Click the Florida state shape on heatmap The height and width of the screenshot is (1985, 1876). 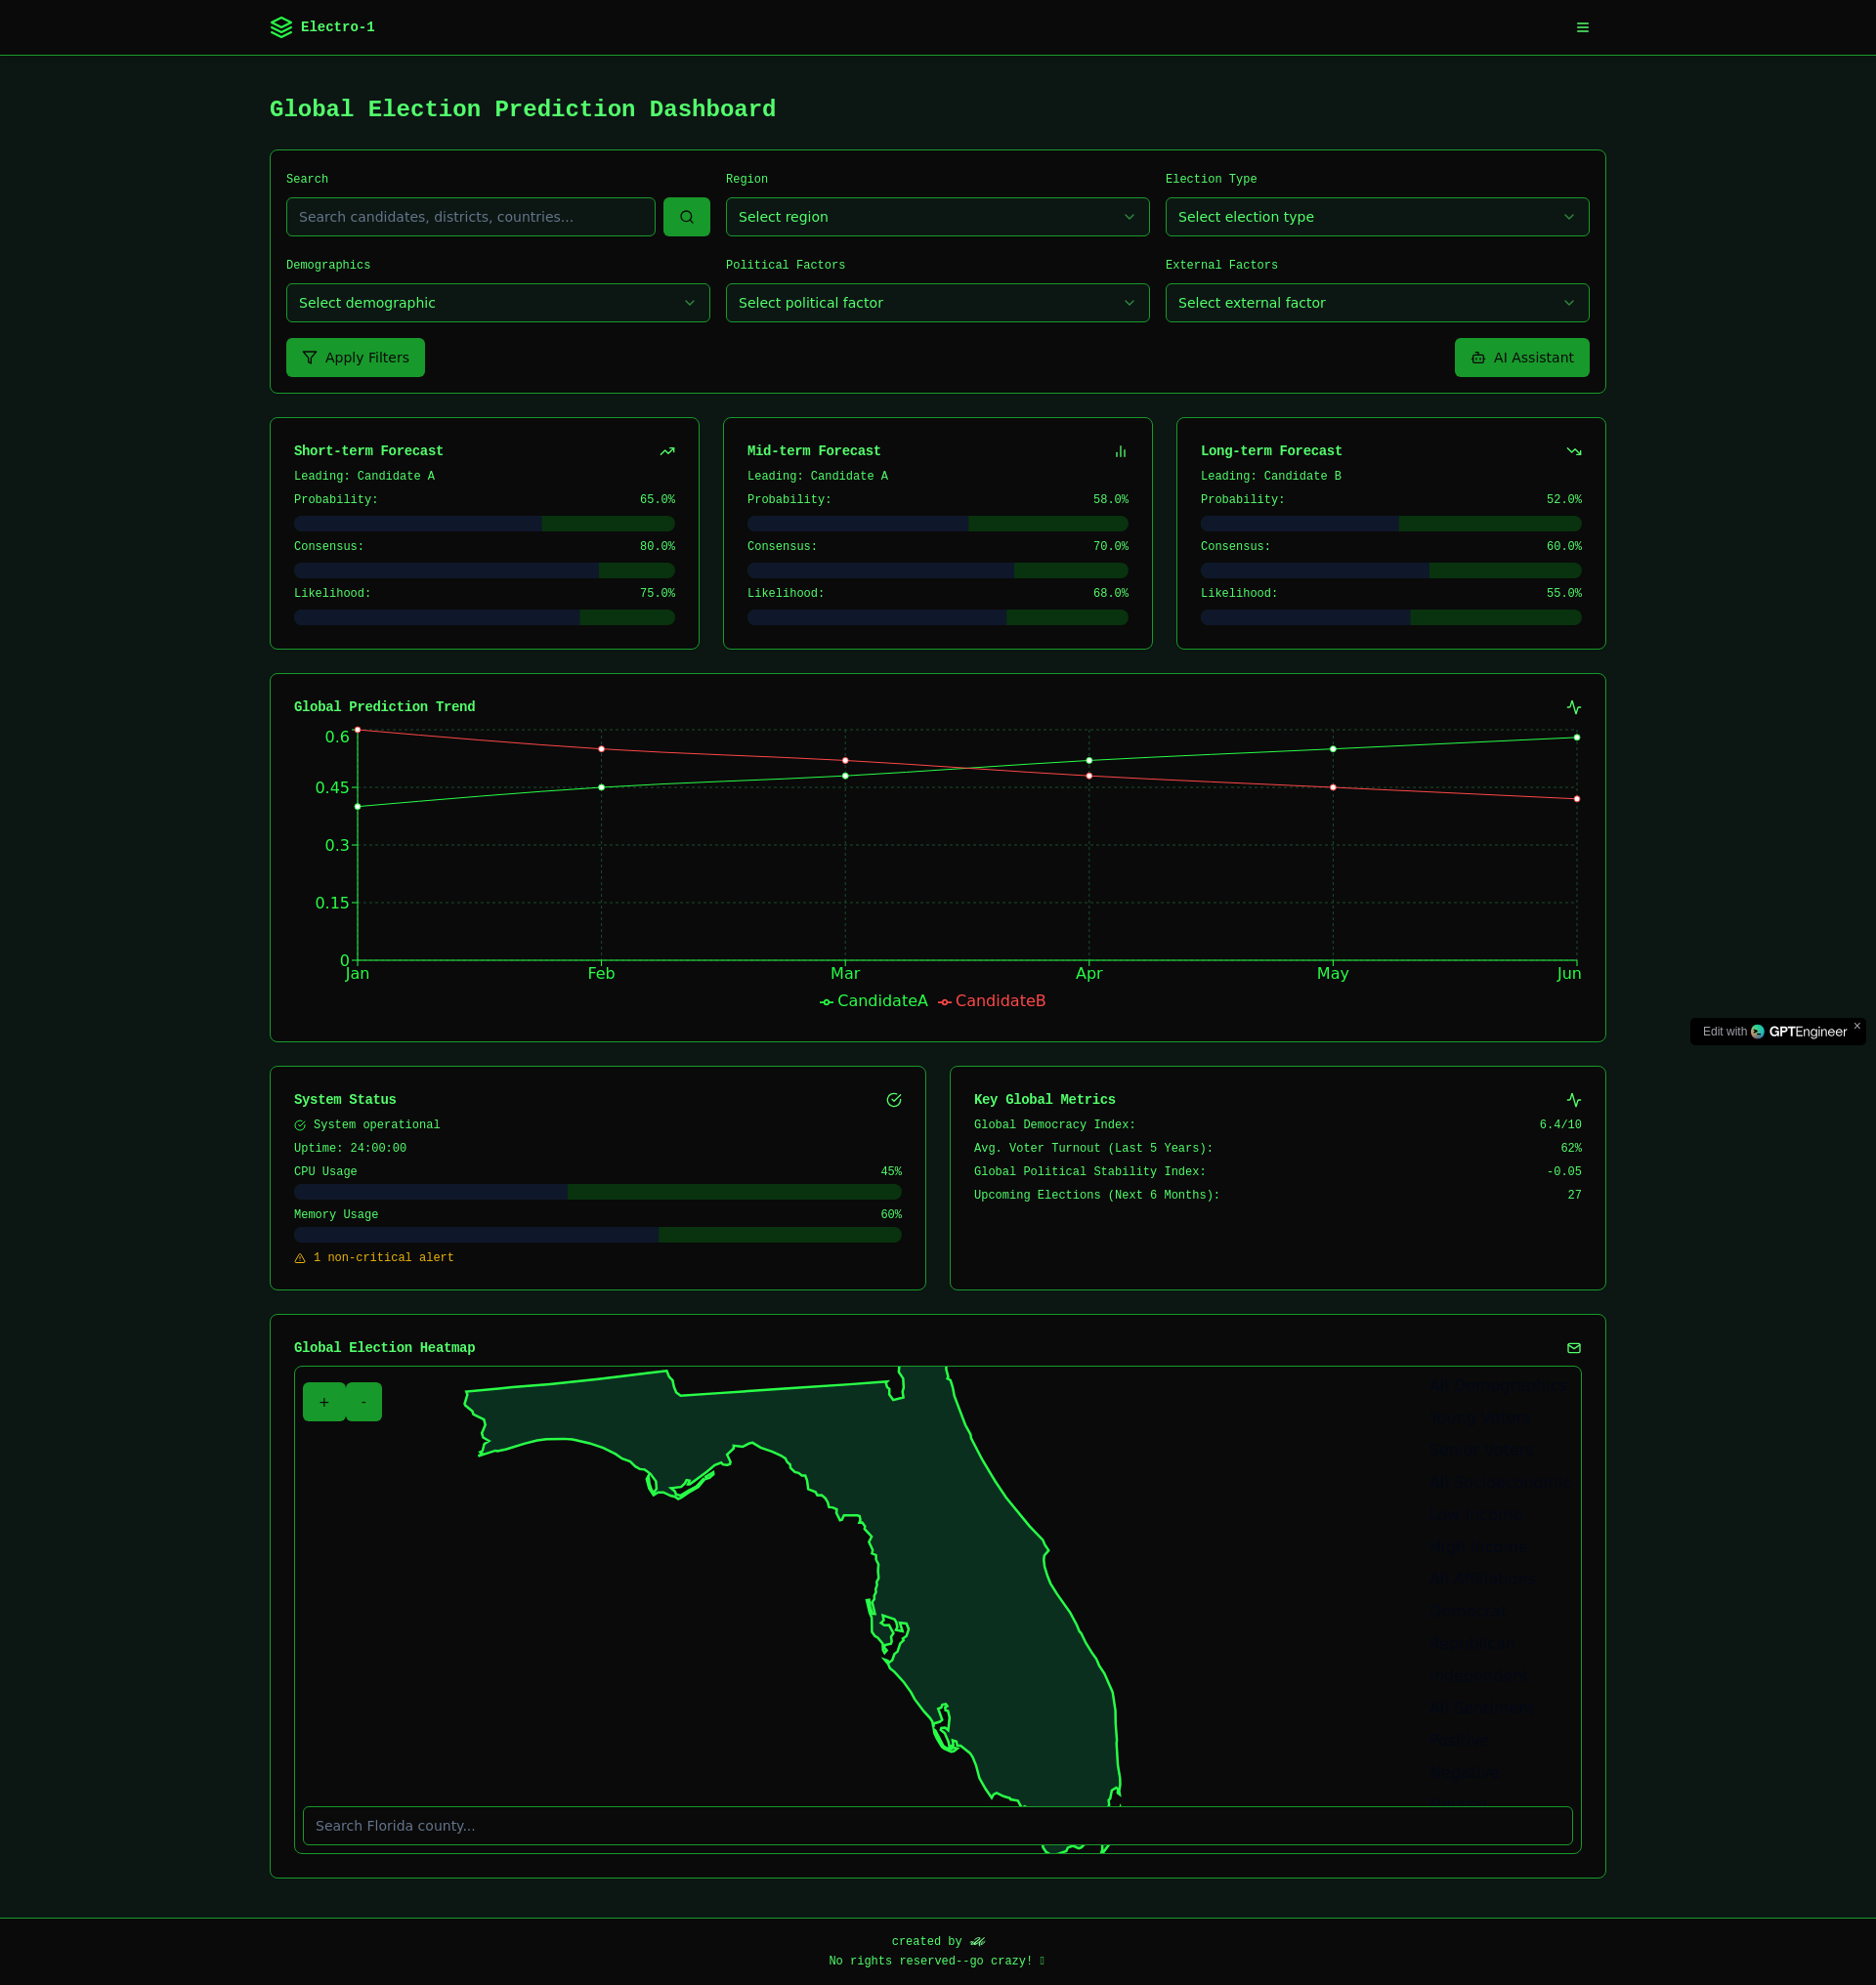[x=960, y=1560]
